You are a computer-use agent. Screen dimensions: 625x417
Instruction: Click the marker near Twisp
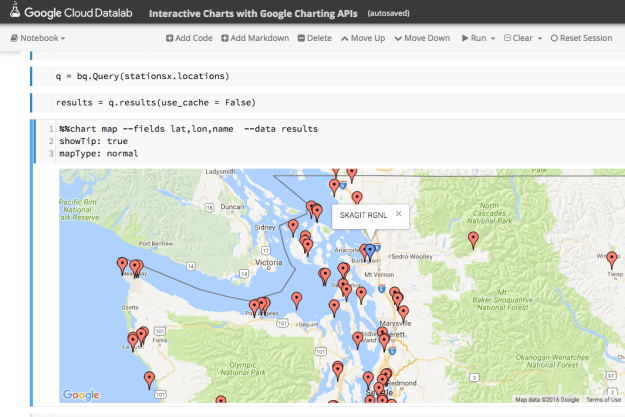coord(612,260)
